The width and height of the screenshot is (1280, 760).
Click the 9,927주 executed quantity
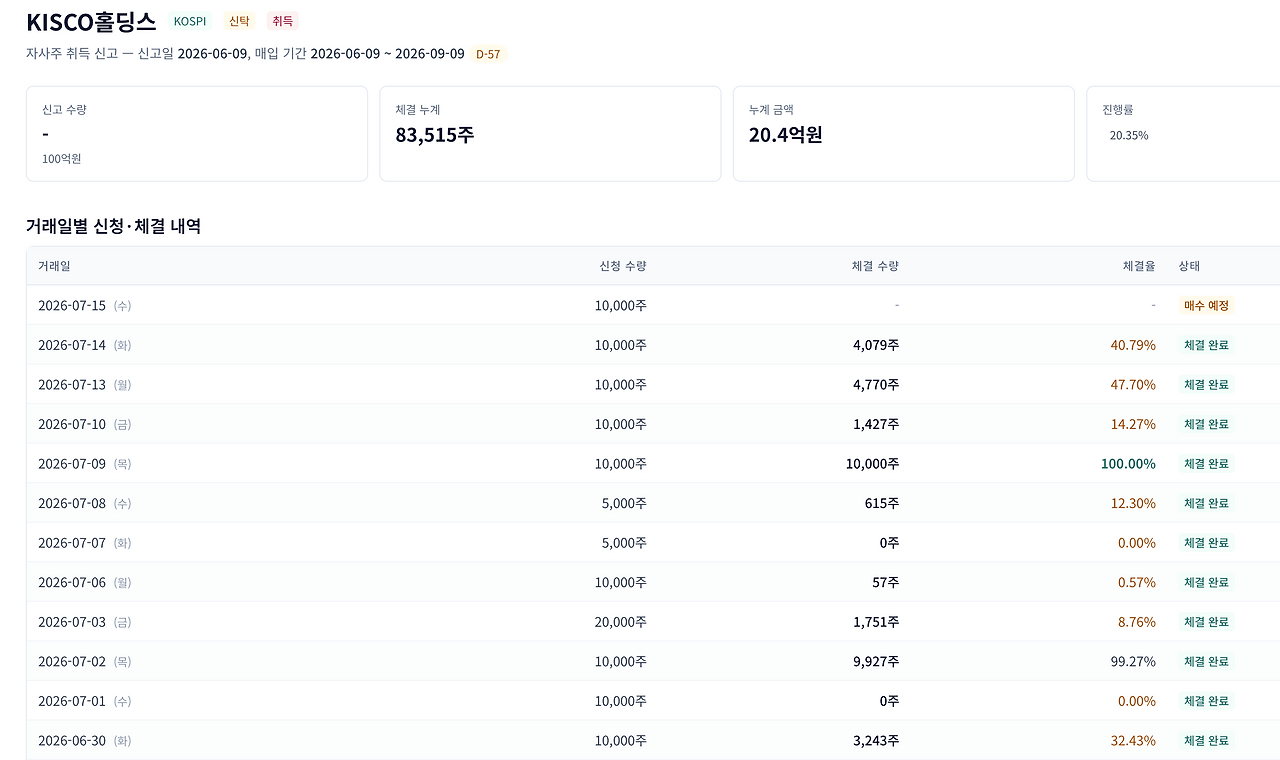coord(876,661)
